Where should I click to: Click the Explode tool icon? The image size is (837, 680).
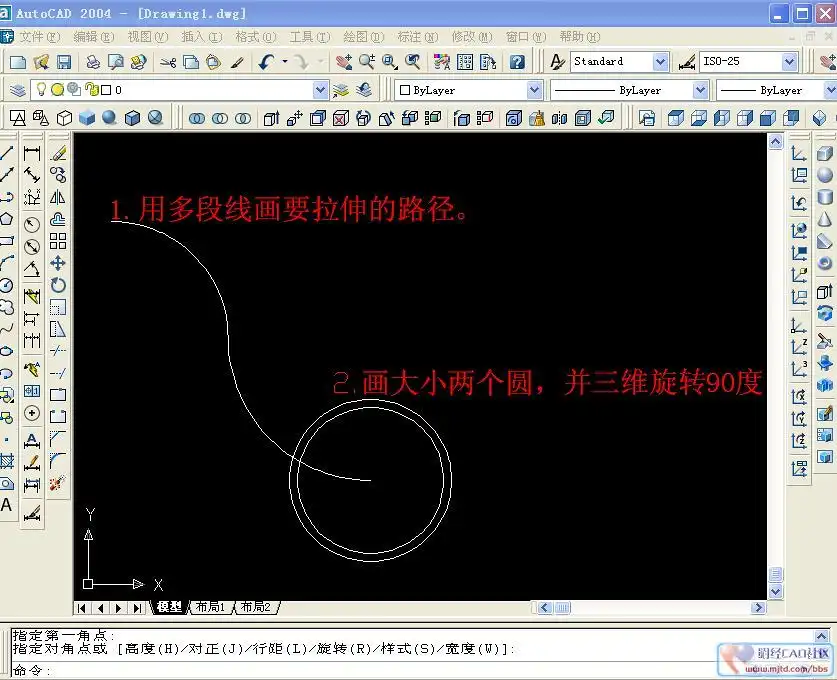click(x=58, y=483)
